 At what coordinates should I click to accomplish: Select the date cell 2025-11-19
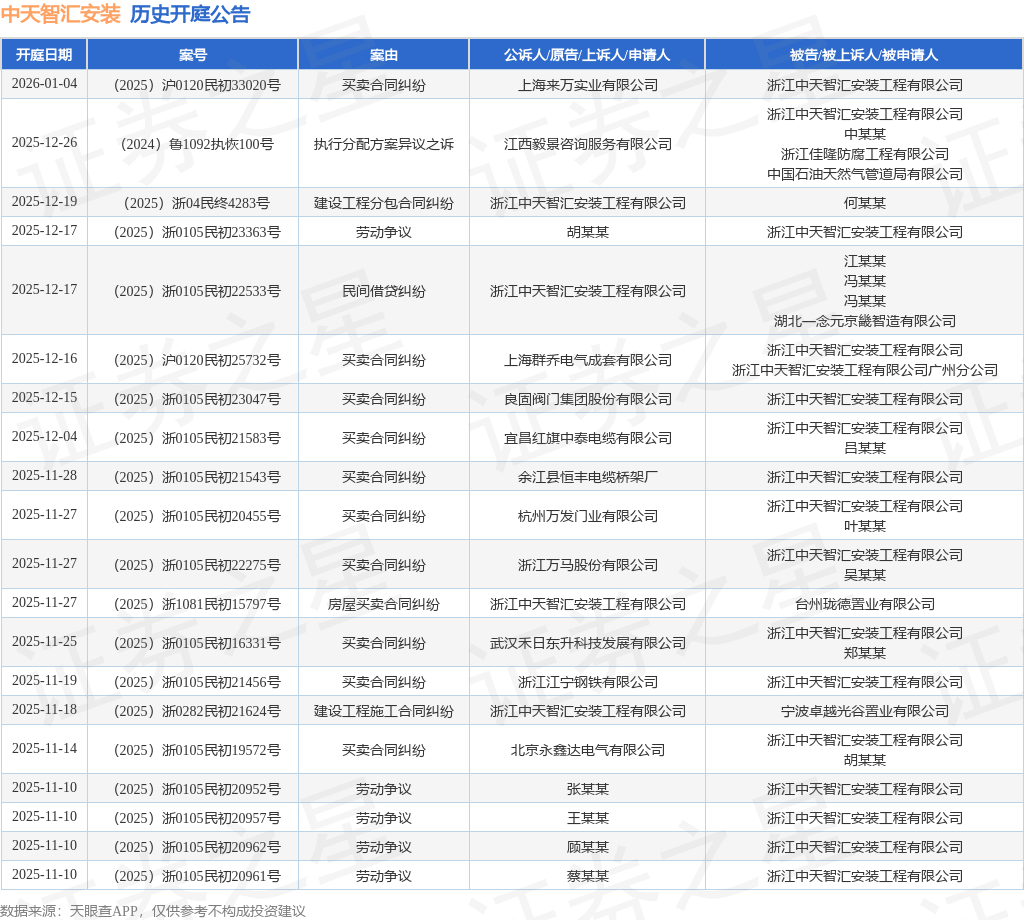44,680
